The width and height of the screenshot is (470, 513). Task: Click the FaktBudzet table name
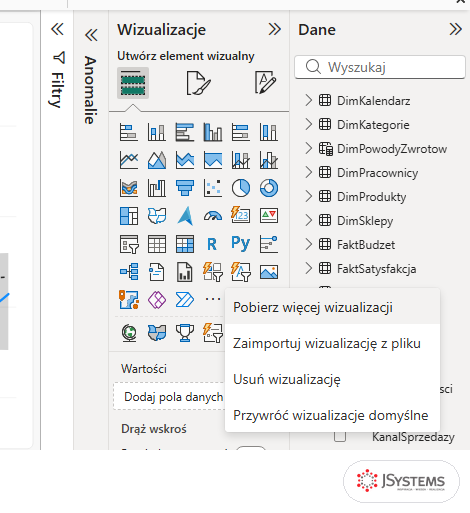pos(366,245)
